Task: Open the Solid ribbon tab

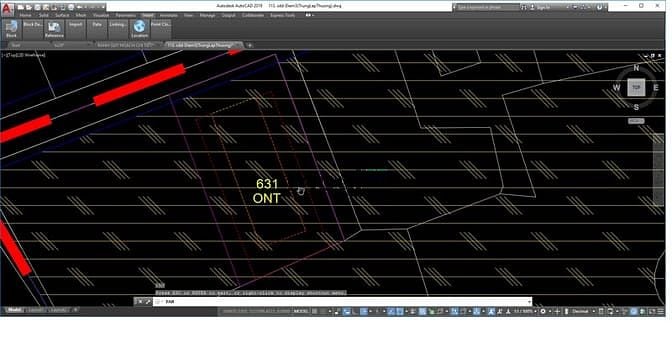Action: tap(44, 15)
